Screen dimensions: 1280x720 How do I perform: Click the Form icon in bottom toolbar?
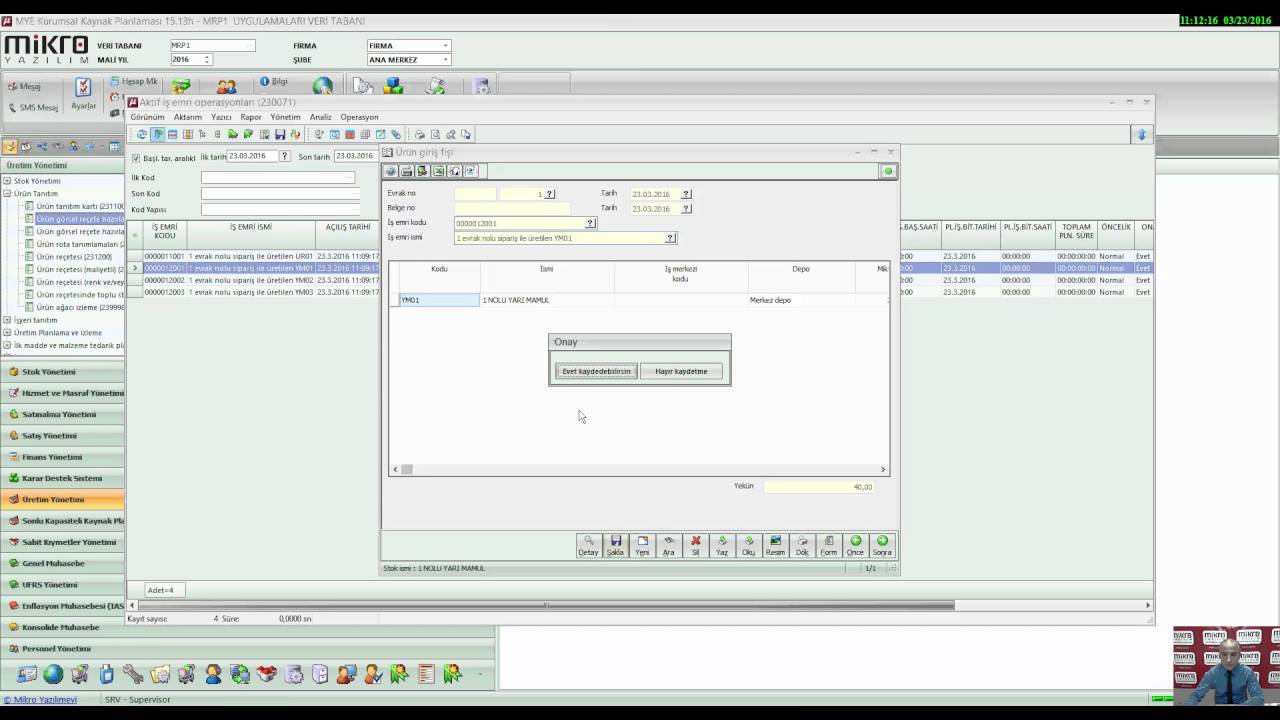click(829, 545)
